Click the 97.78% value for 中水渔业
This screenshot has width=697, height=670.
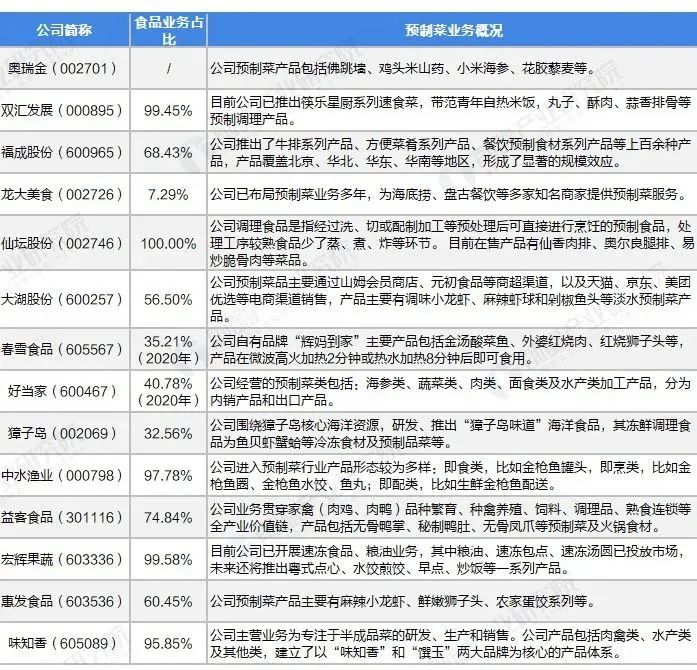click(168, 476)
